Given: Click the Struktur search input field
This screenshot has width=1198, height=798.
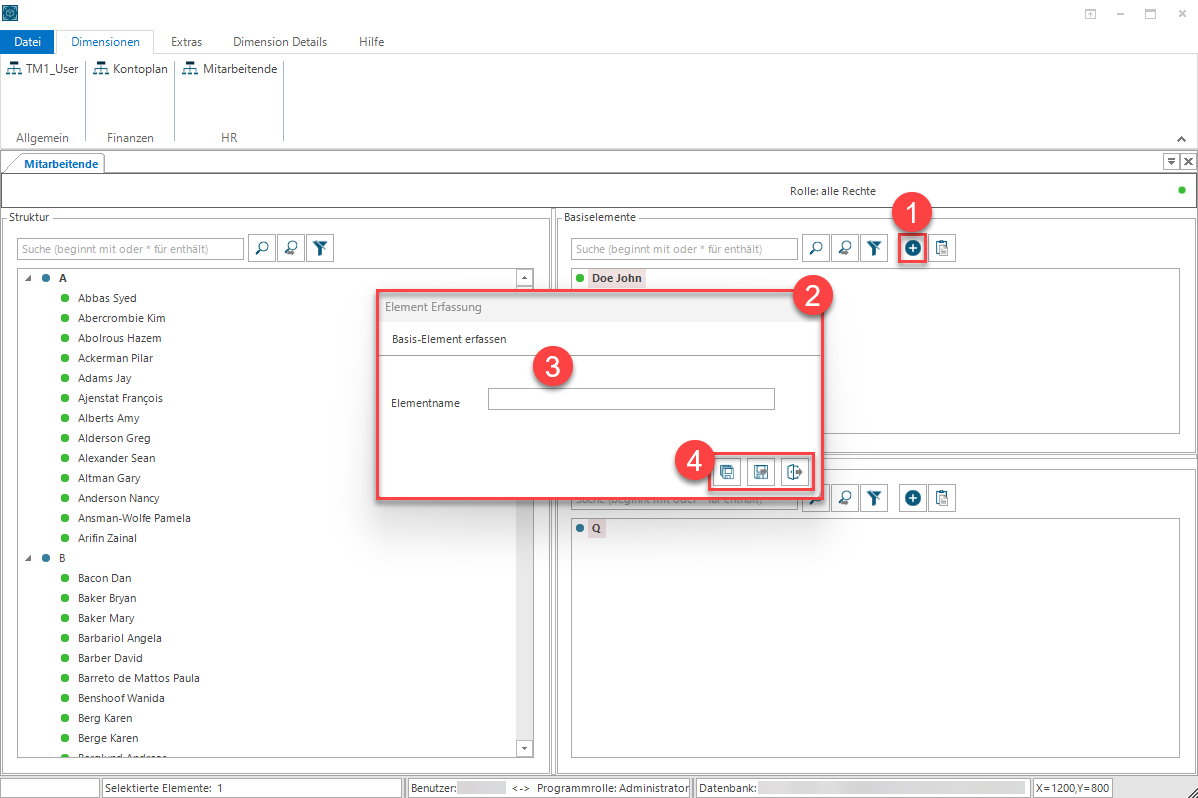Looking at the screenshot, I should coord(131,249).
